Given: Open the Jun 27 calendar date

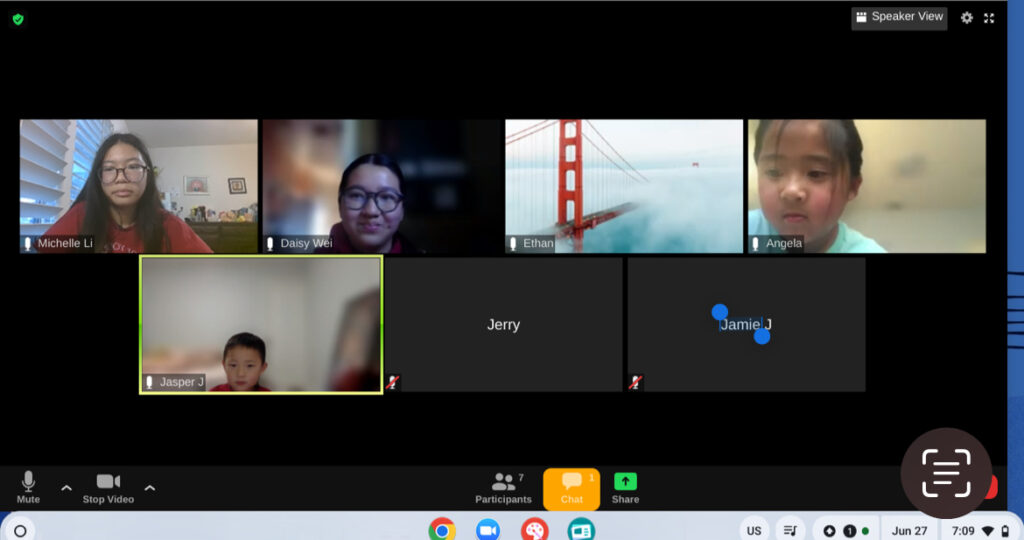Looking at the screenshot, I should point(909,531).
